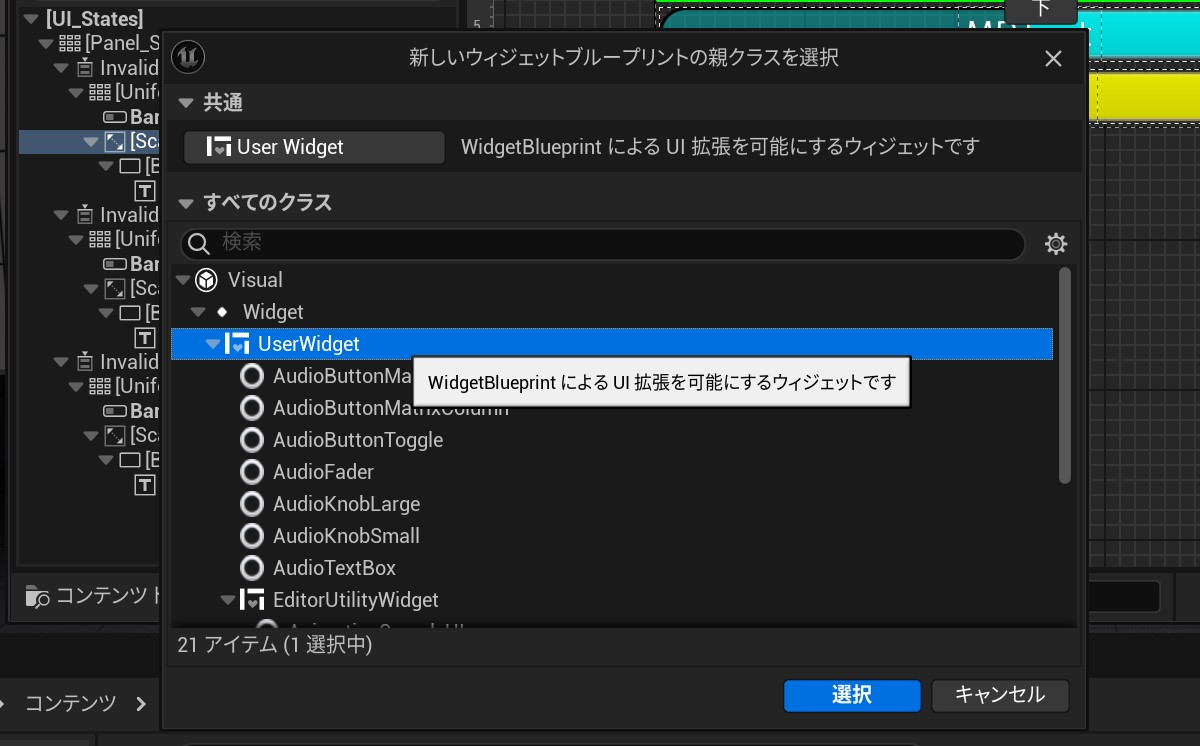Open class viewer settings gear icon
This screenshot has height=746, width=1200.
tap(1056, 244)
